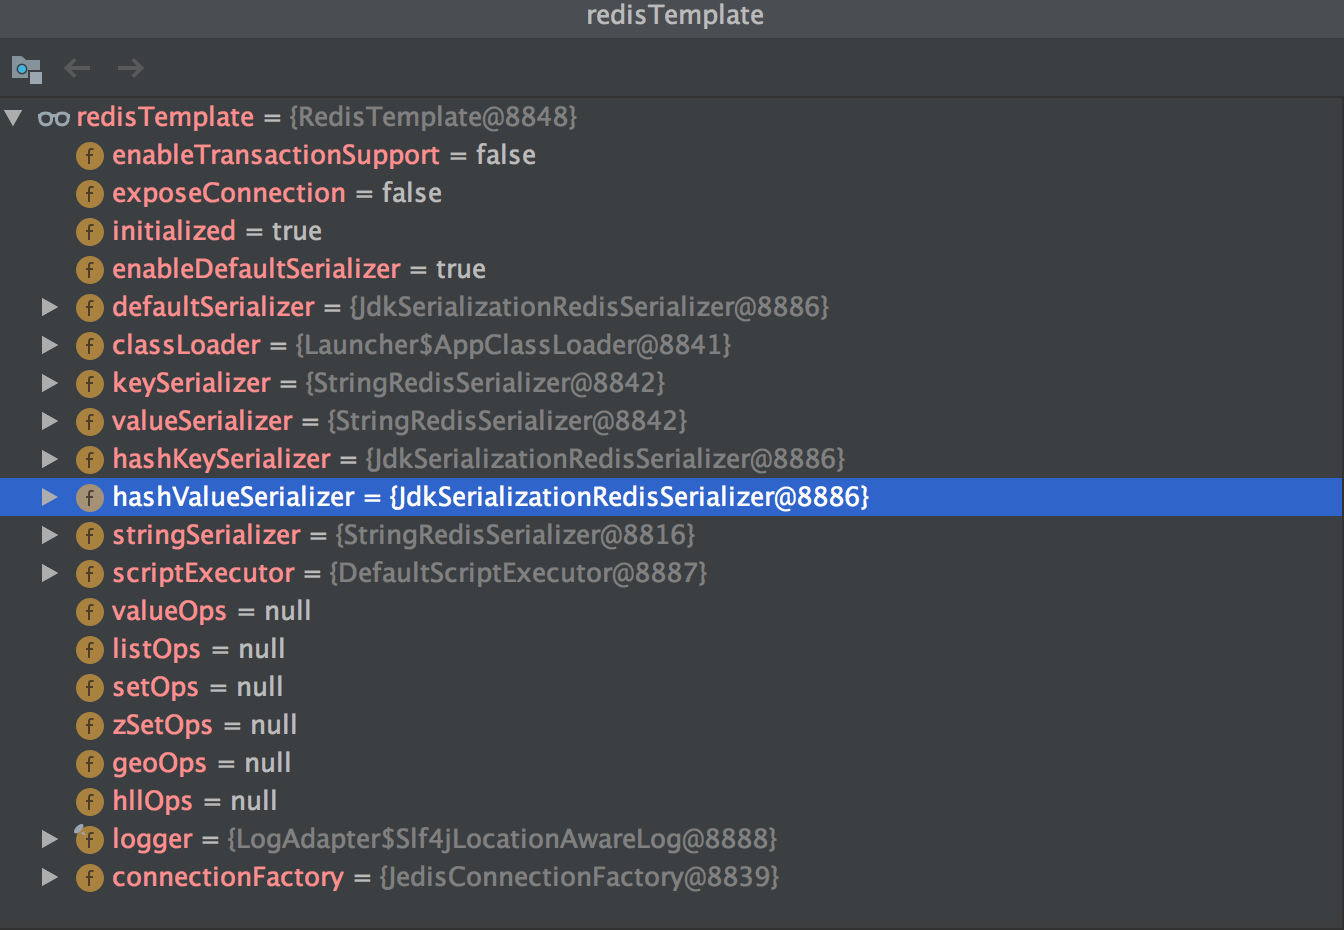Expand the hashKeySerializer field
The image size is (1344, 930).
[x=49, y=459]
